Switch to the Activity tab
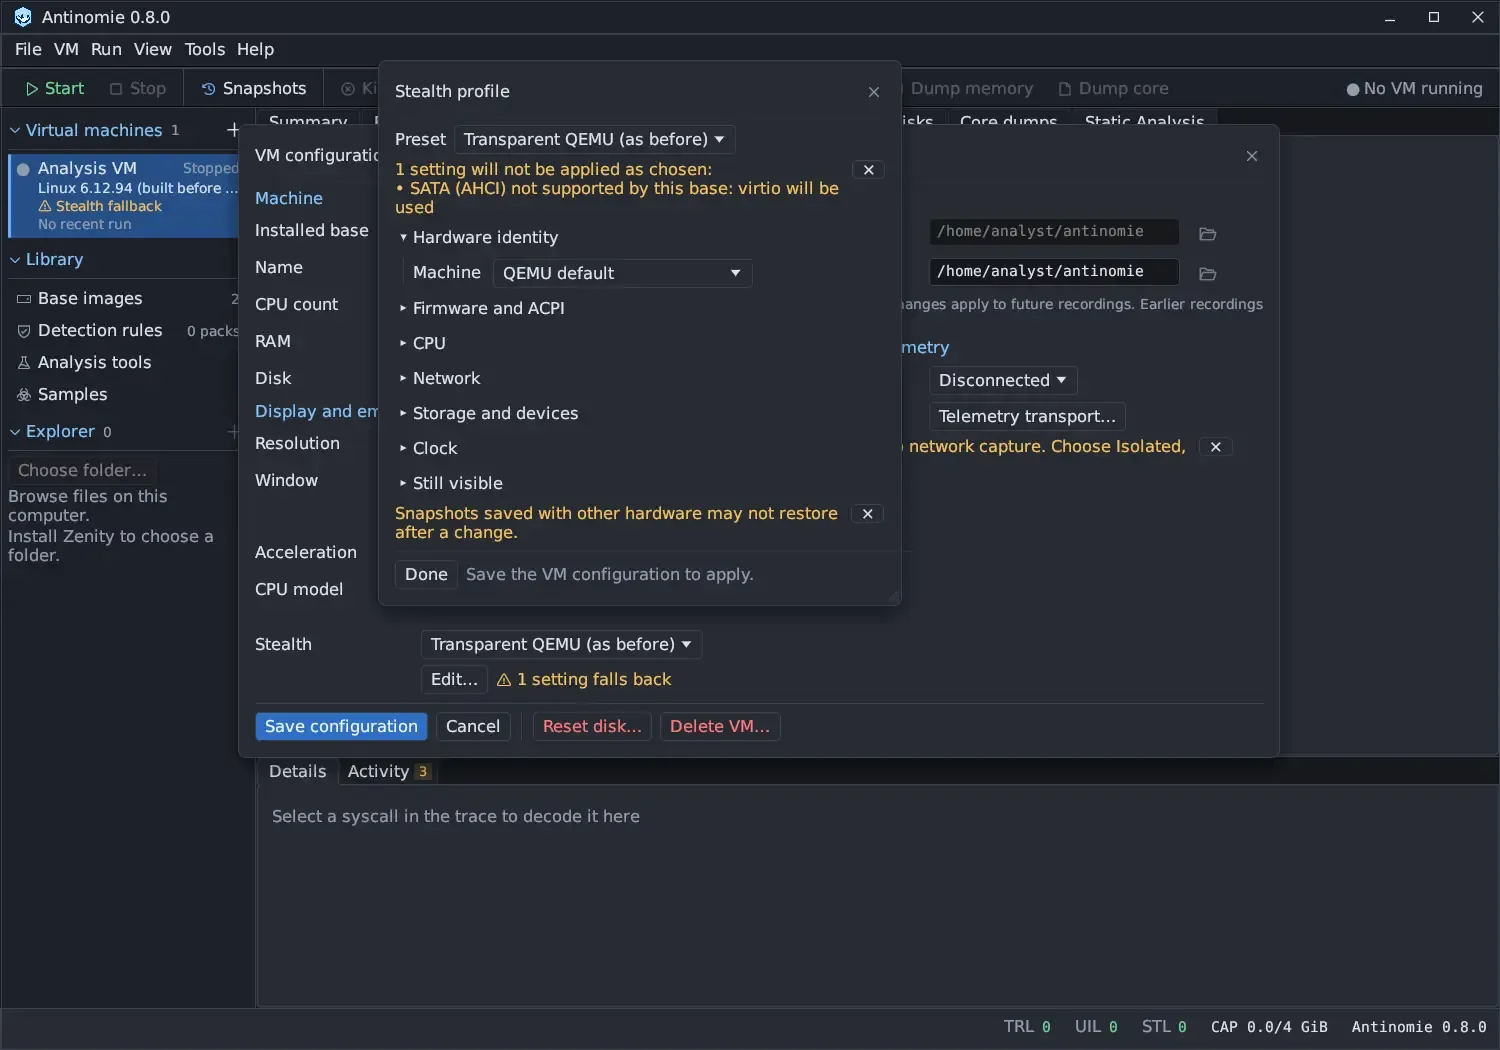1500x1050 pixels. coord(389,772)
